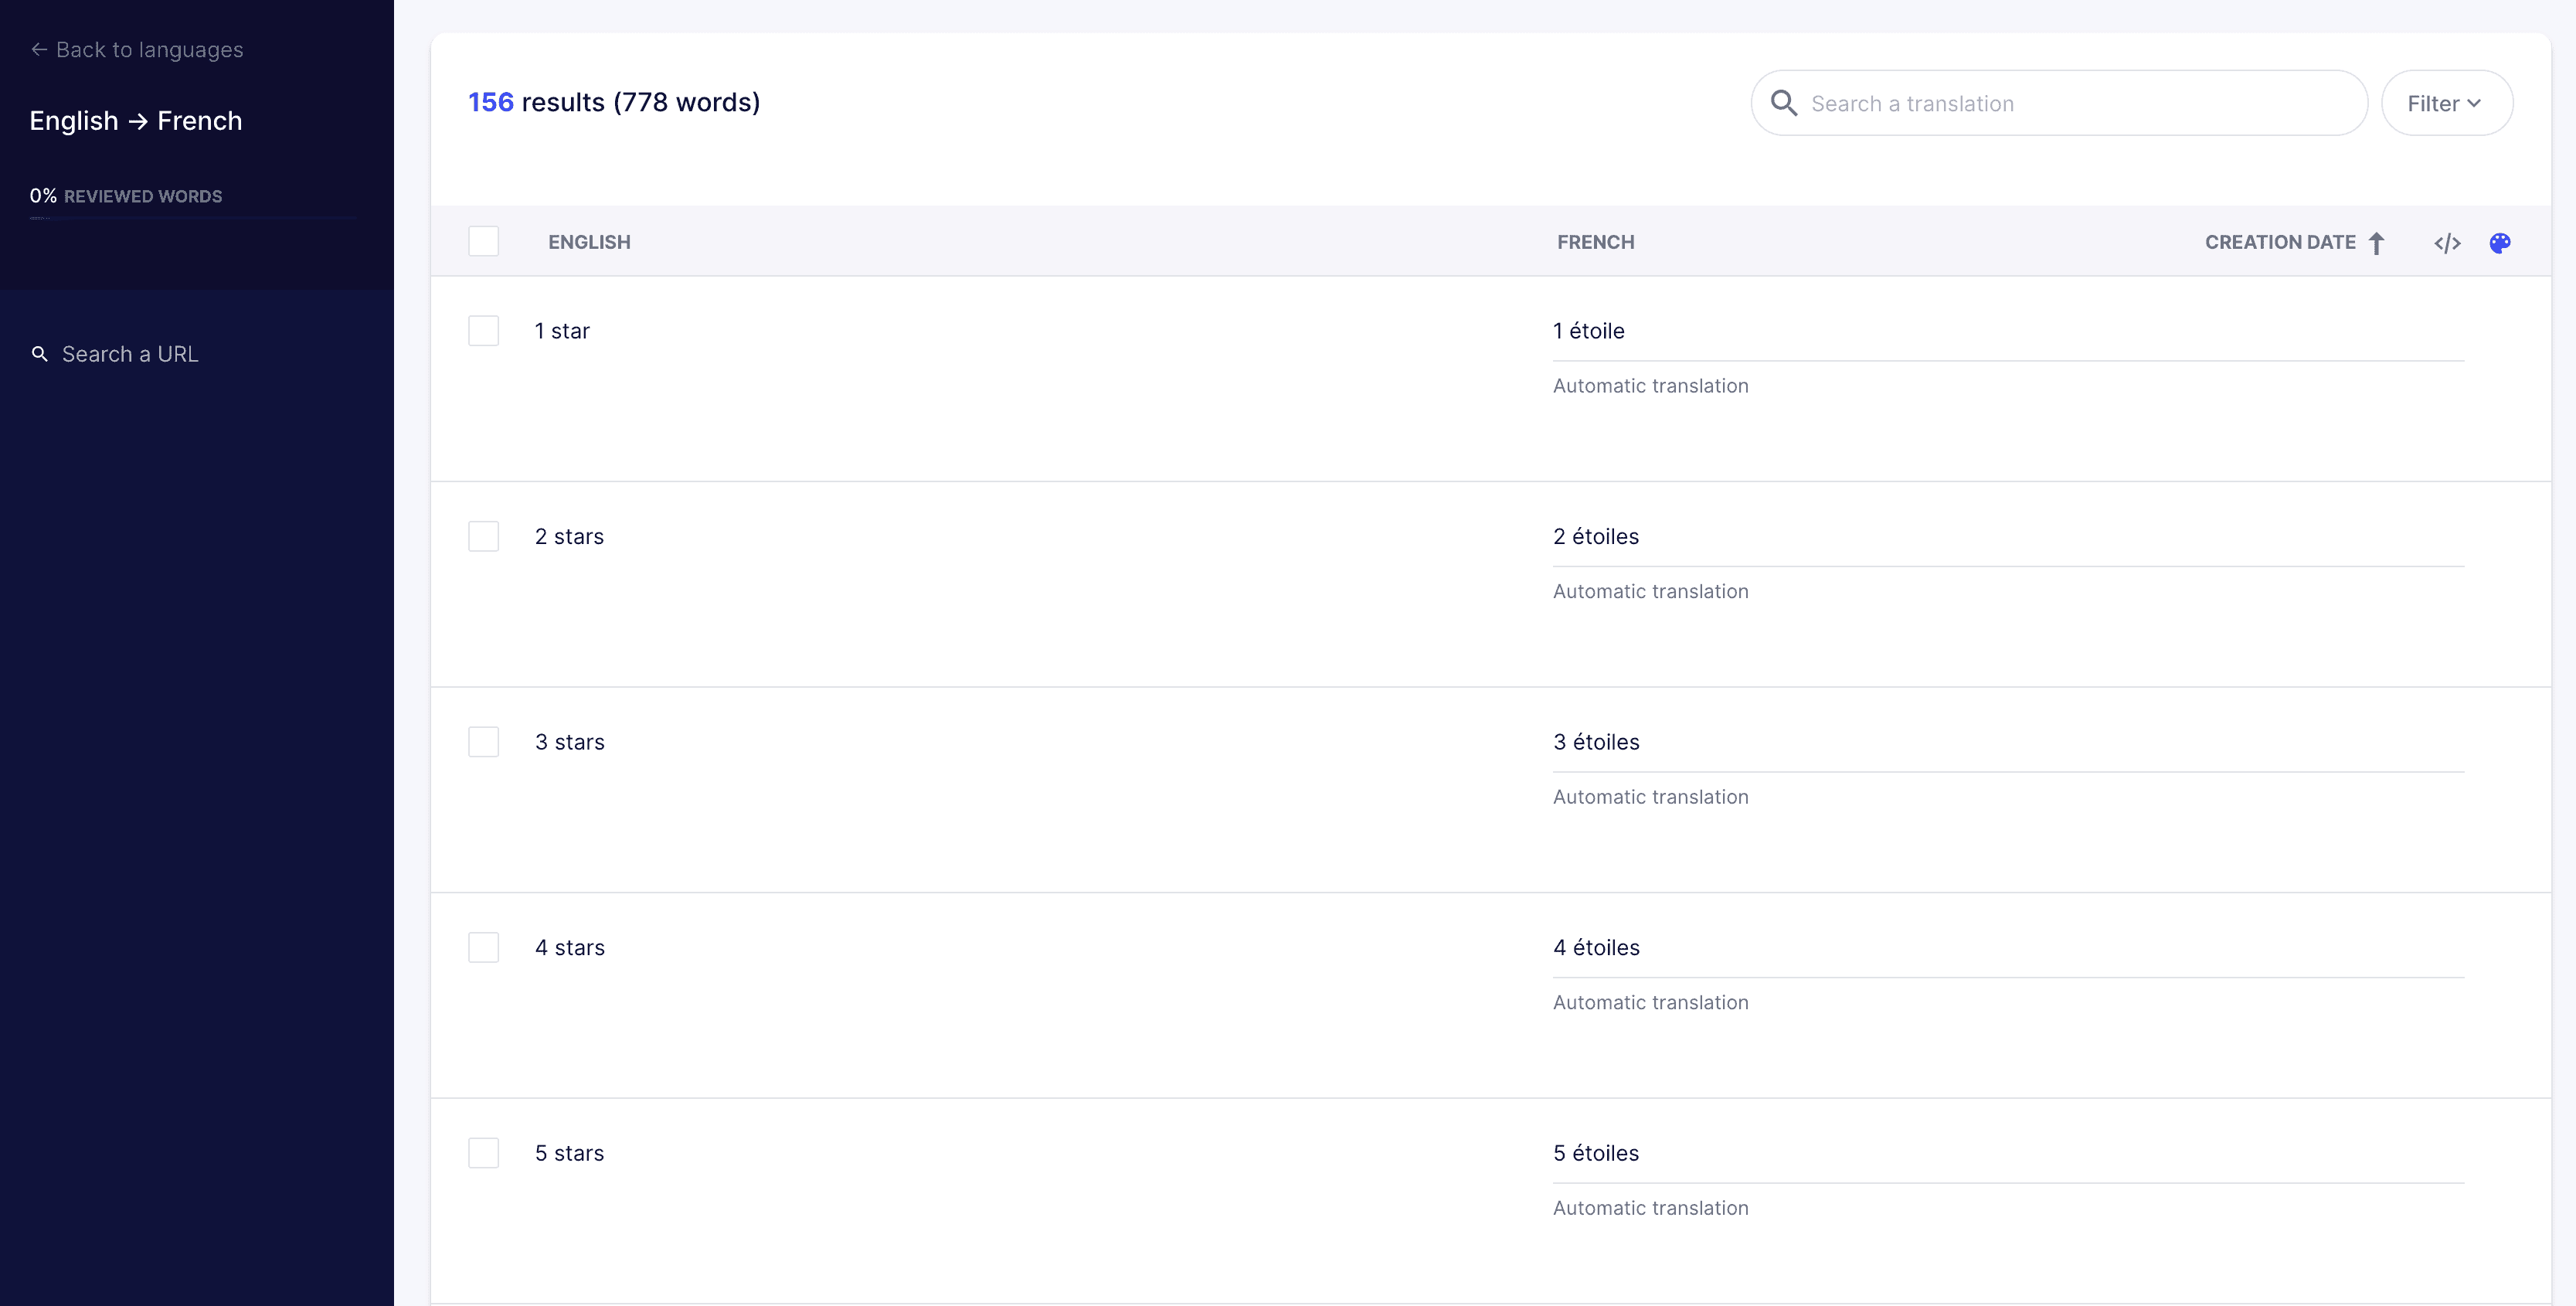Tick the checkbox next to "5 stars"
2576x1306 pixels.
483,1153
